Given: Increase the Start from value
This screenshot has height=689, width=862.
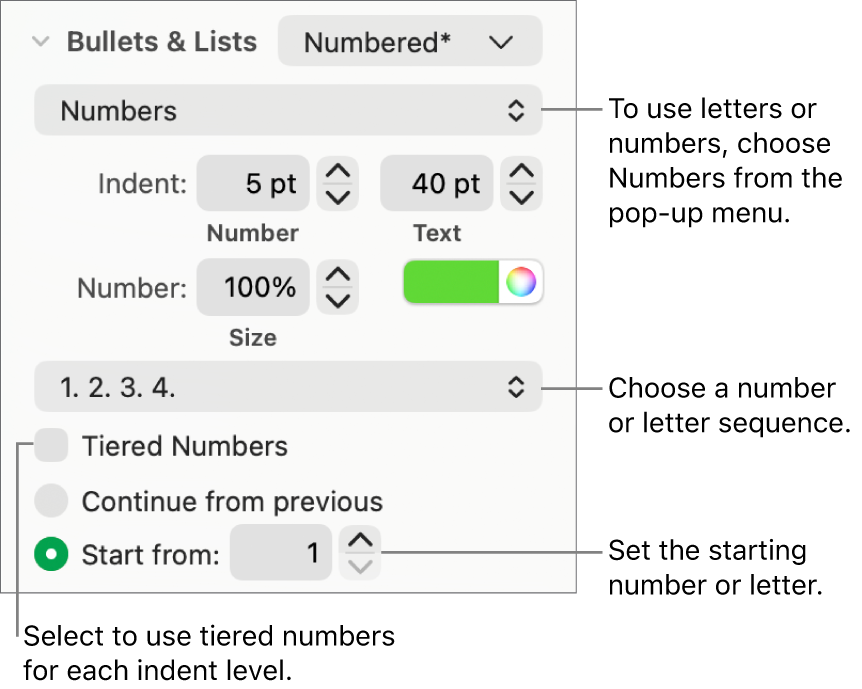Looking at the screenshot, I should click(360, 543).
